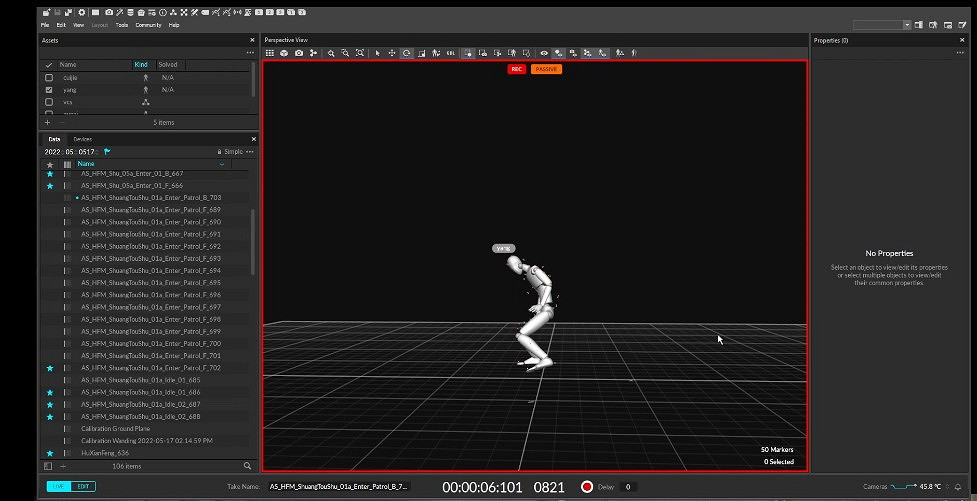
Task: Enable the checkbox for the cuijie asset
Action: [49, 77]
